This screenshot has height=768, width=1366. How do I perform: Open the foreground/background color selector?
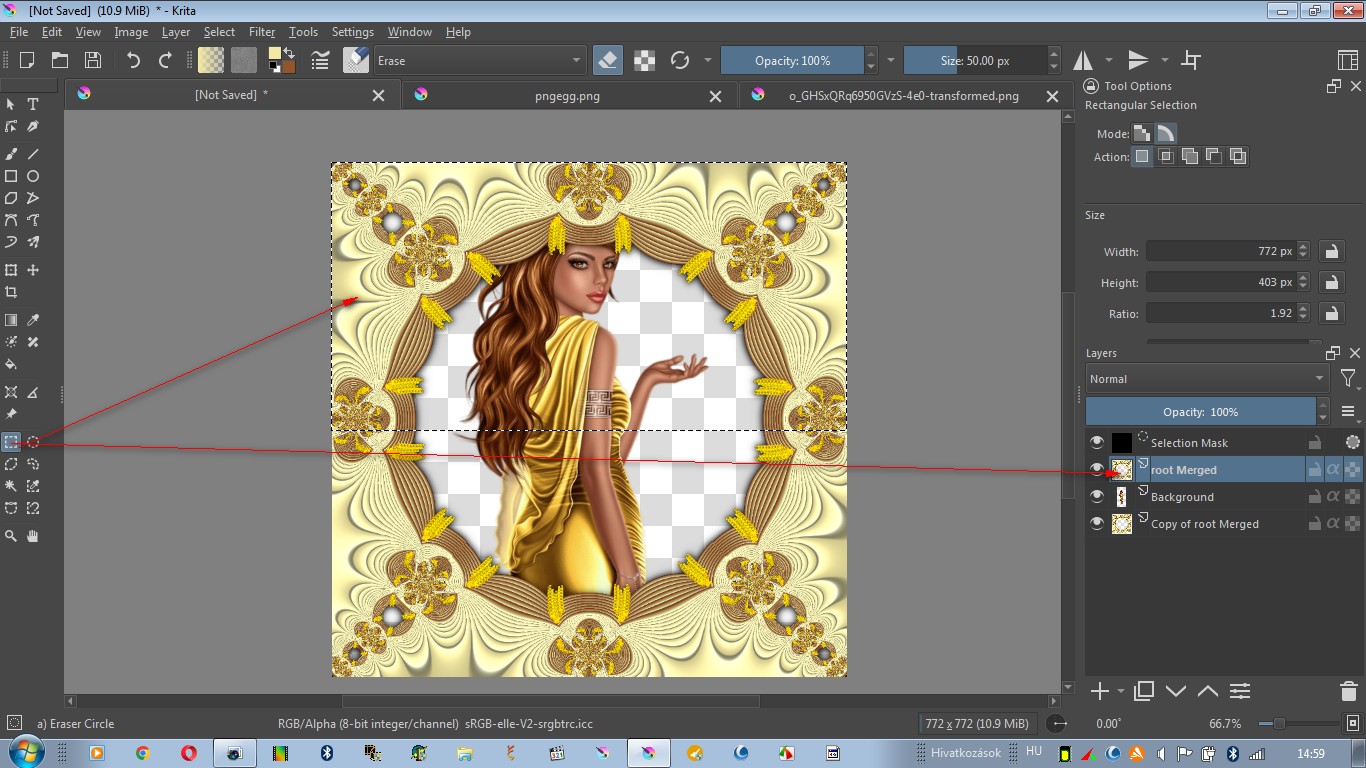point(282,60)
